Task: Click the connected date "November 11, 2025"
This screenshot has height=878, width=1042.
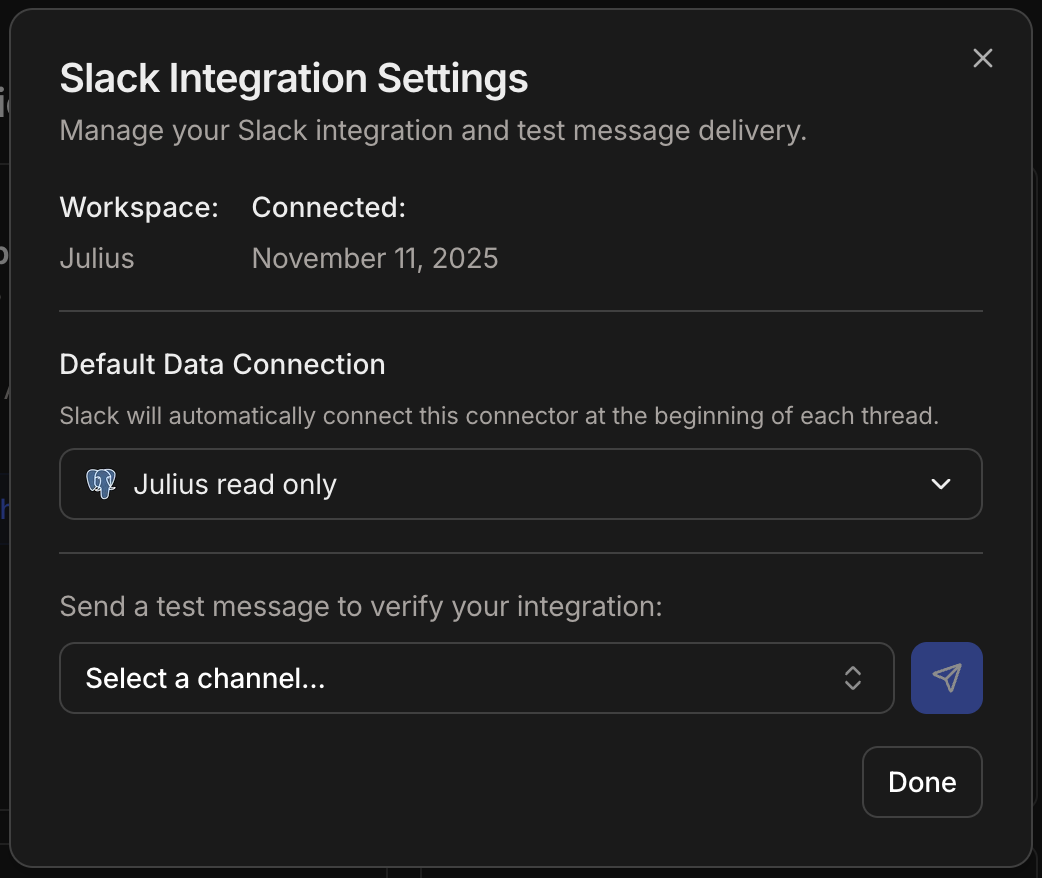Action: point(375,258)
